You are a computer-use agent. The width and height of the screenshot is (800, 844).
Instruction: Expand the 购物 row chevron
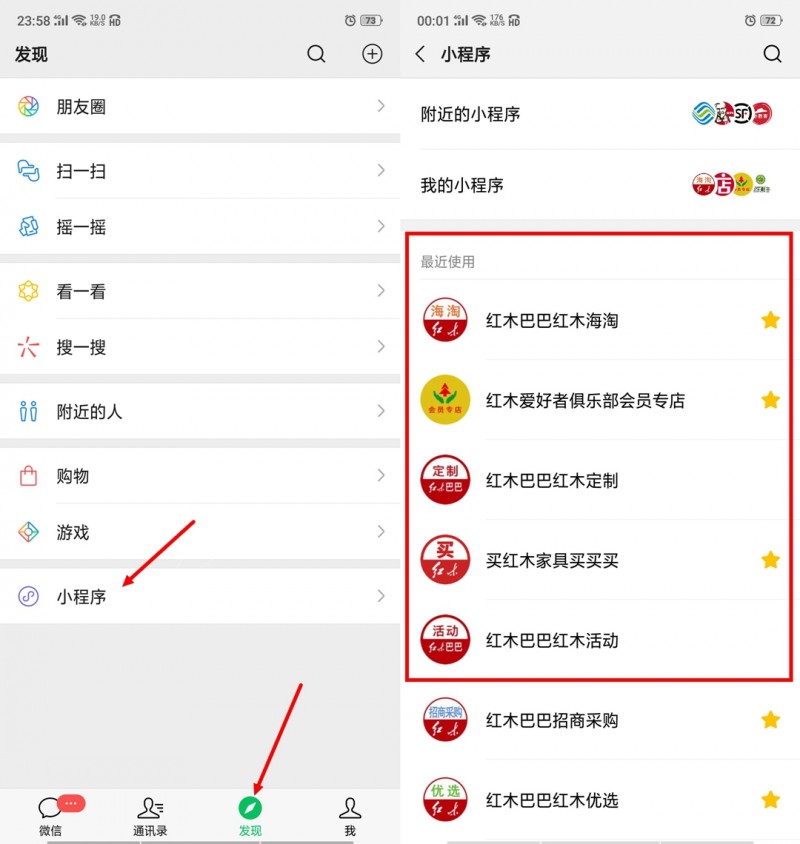pos(381,475)
